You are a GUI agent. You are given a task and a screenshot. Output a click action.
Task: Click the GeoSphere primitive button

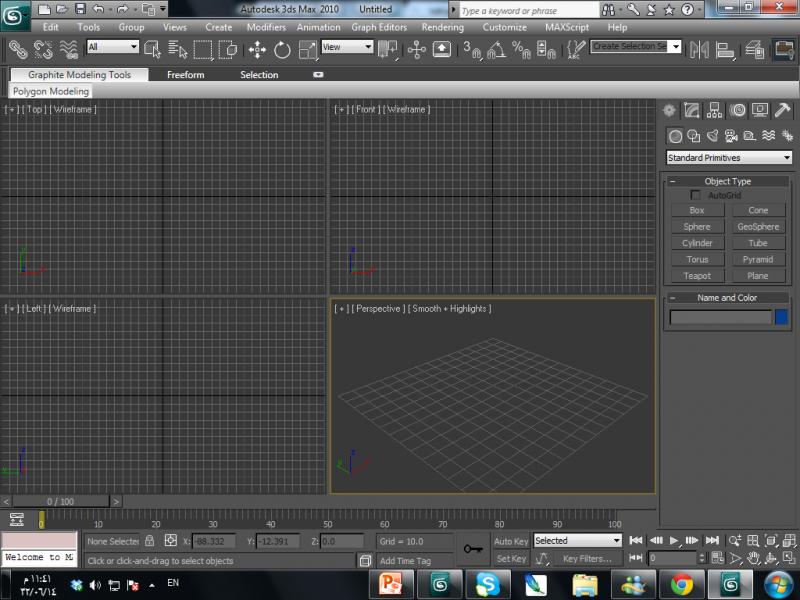[x=758, y=227]
